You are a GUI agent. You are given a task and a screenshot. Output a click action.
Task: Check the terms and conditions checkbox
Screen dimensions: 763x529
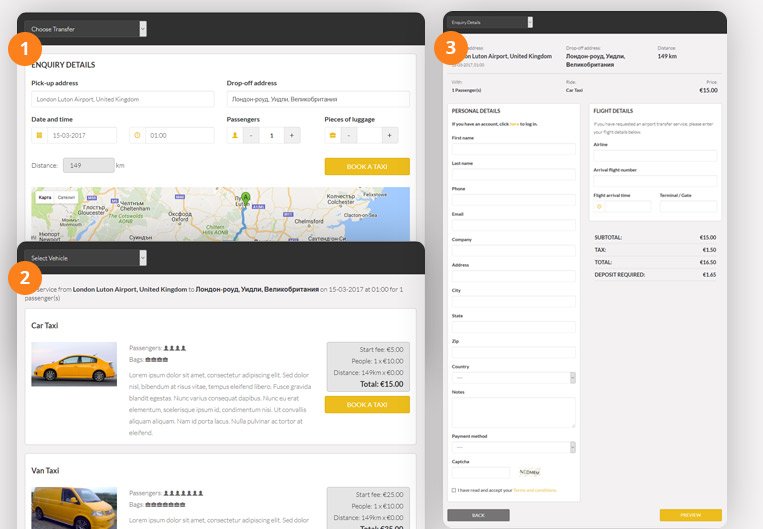tap(454, 490)
